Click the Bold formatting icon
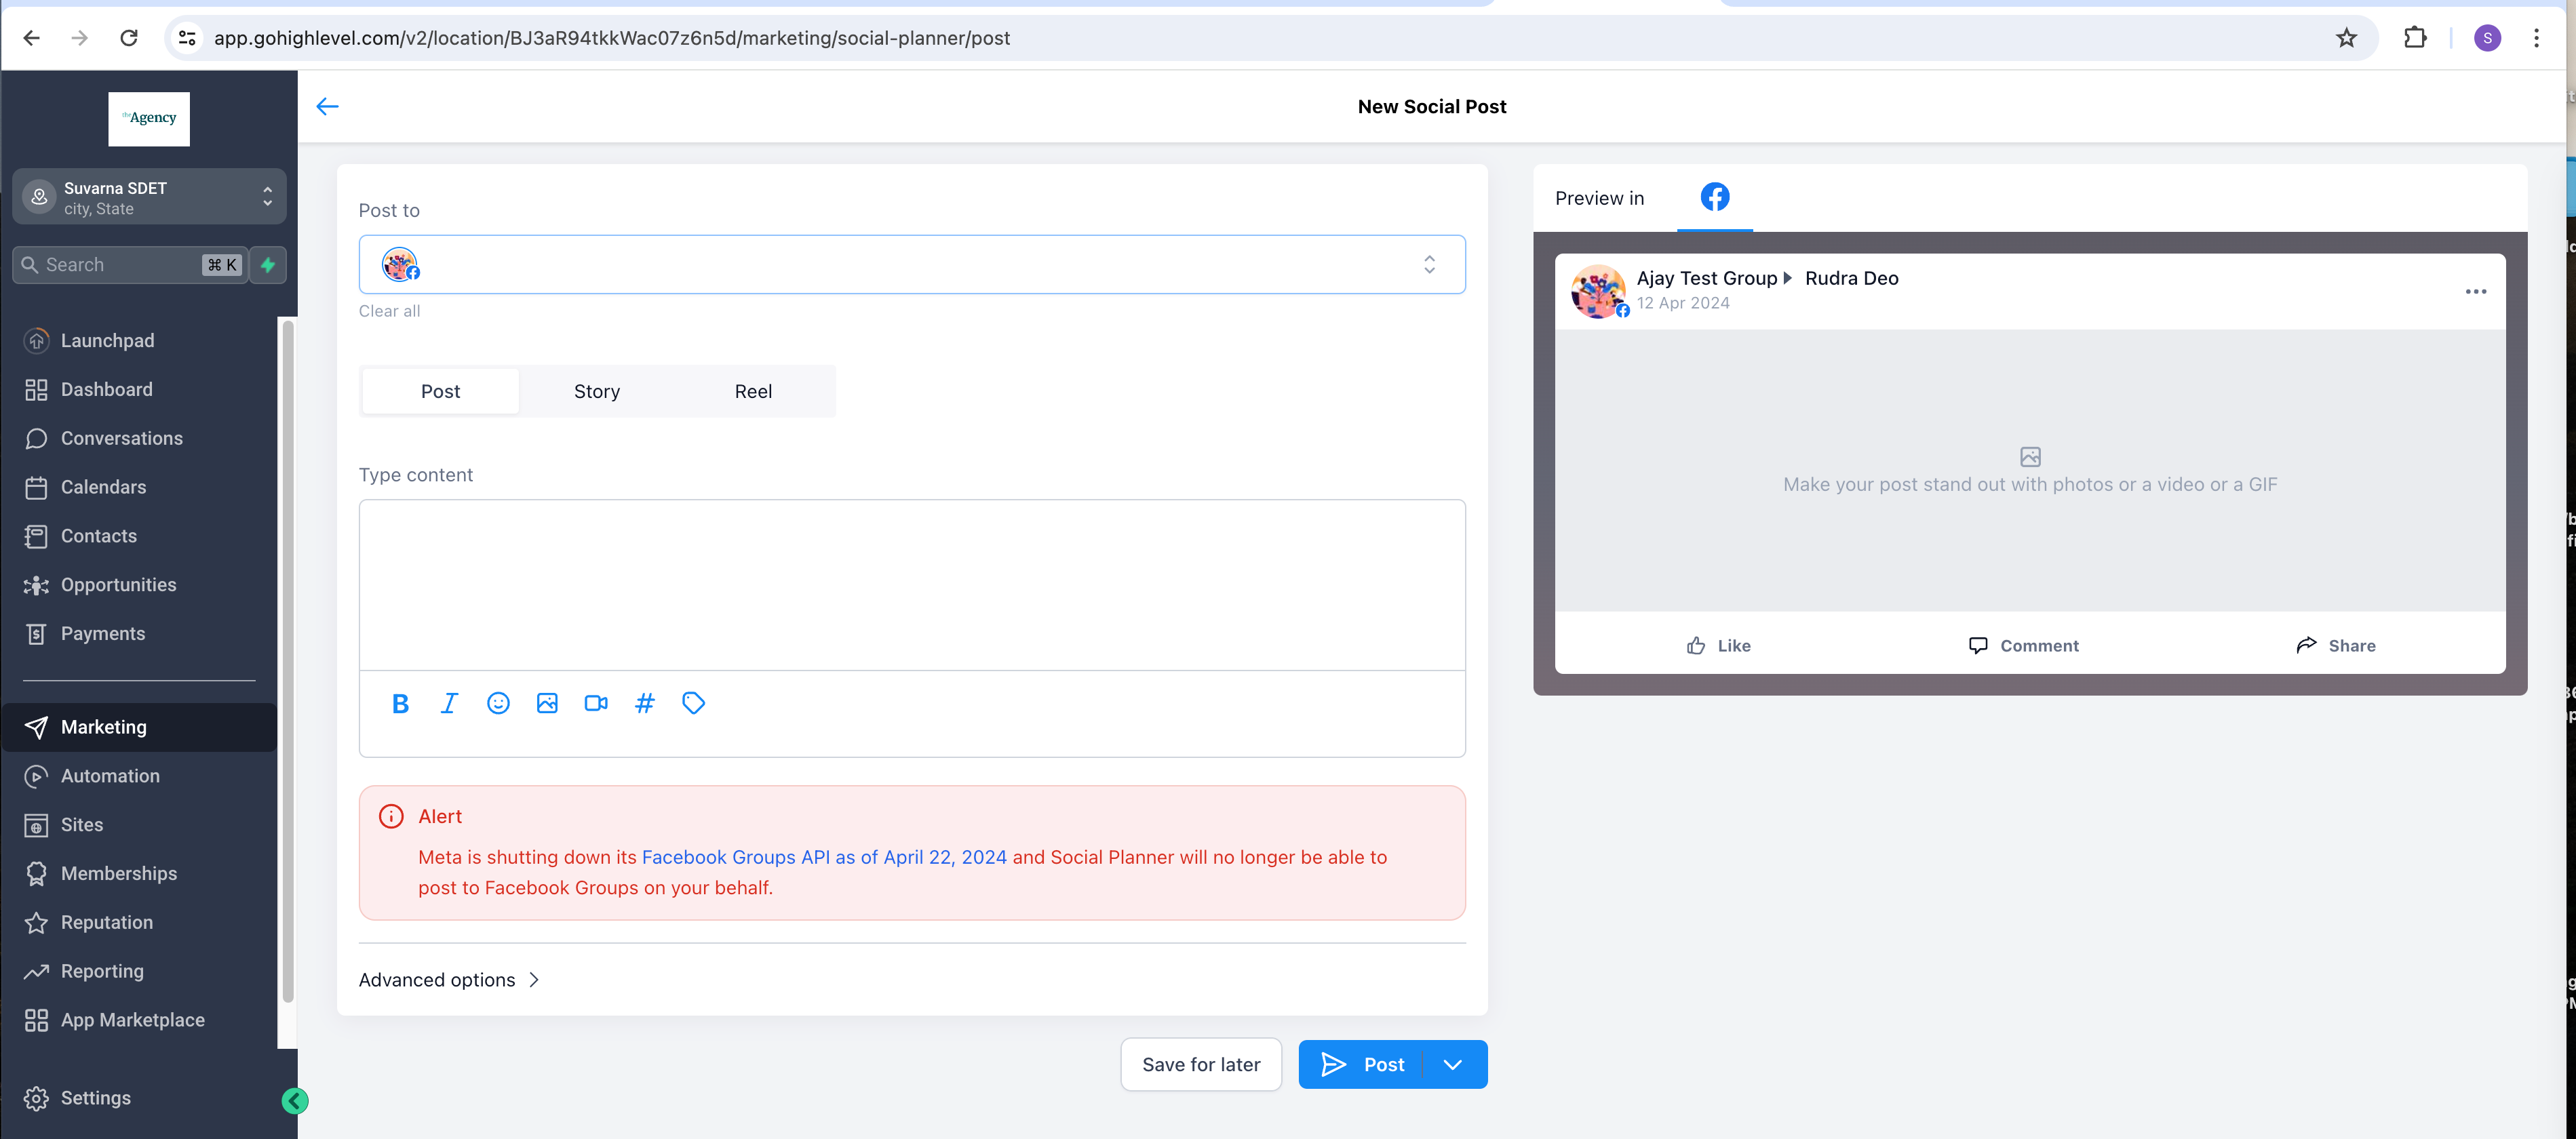The height and width of the screenshot is (1139, 2576). click(x=400, y=704)
